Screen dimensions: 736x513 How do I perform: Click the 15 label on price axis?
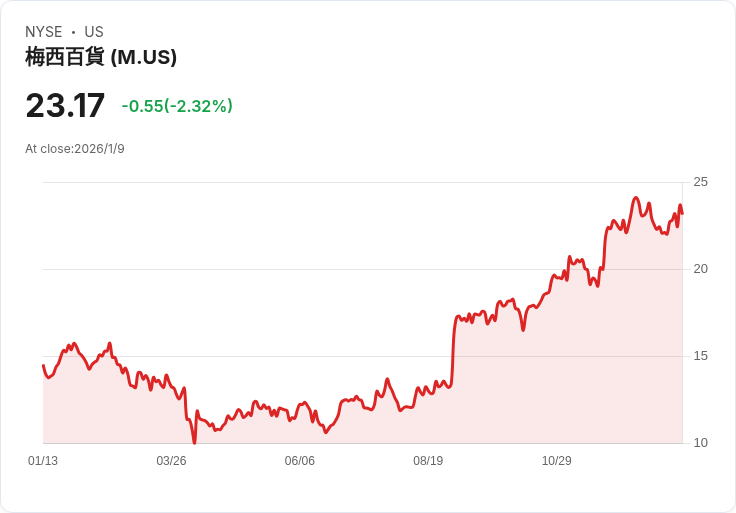(700, 356)
